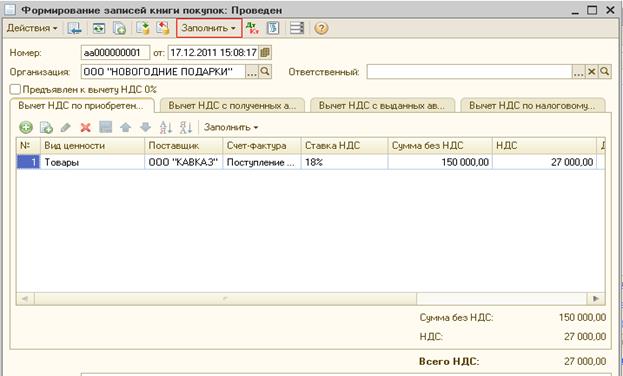The image size is (623, 376).
Task: Open the Заполнить dropdown above the table
Action: point(231,128)
